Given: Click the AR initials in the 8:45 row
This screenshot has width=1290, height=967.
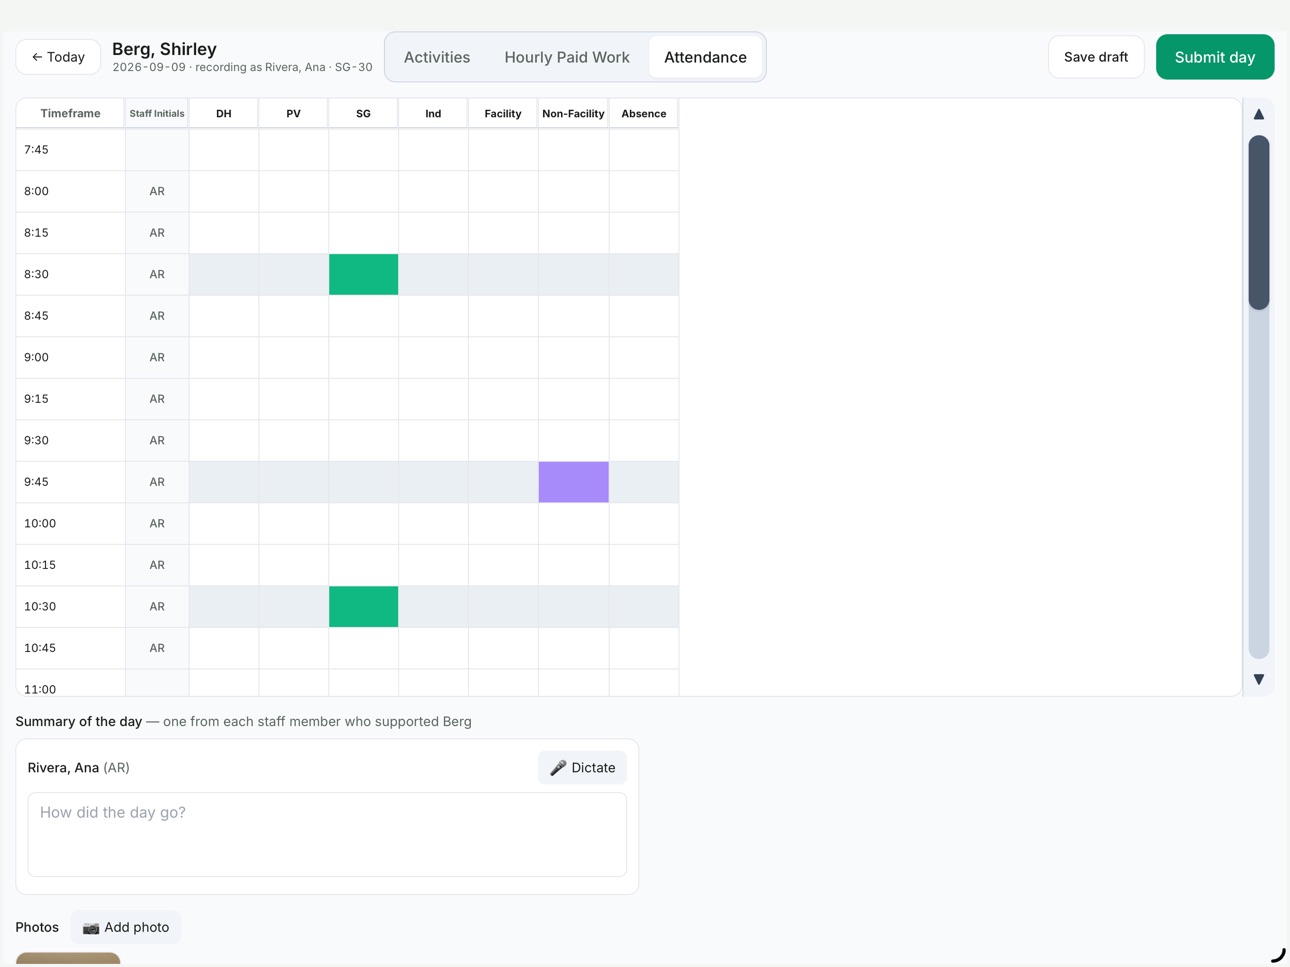Looking at the screenshot, I should coord(157,316).
